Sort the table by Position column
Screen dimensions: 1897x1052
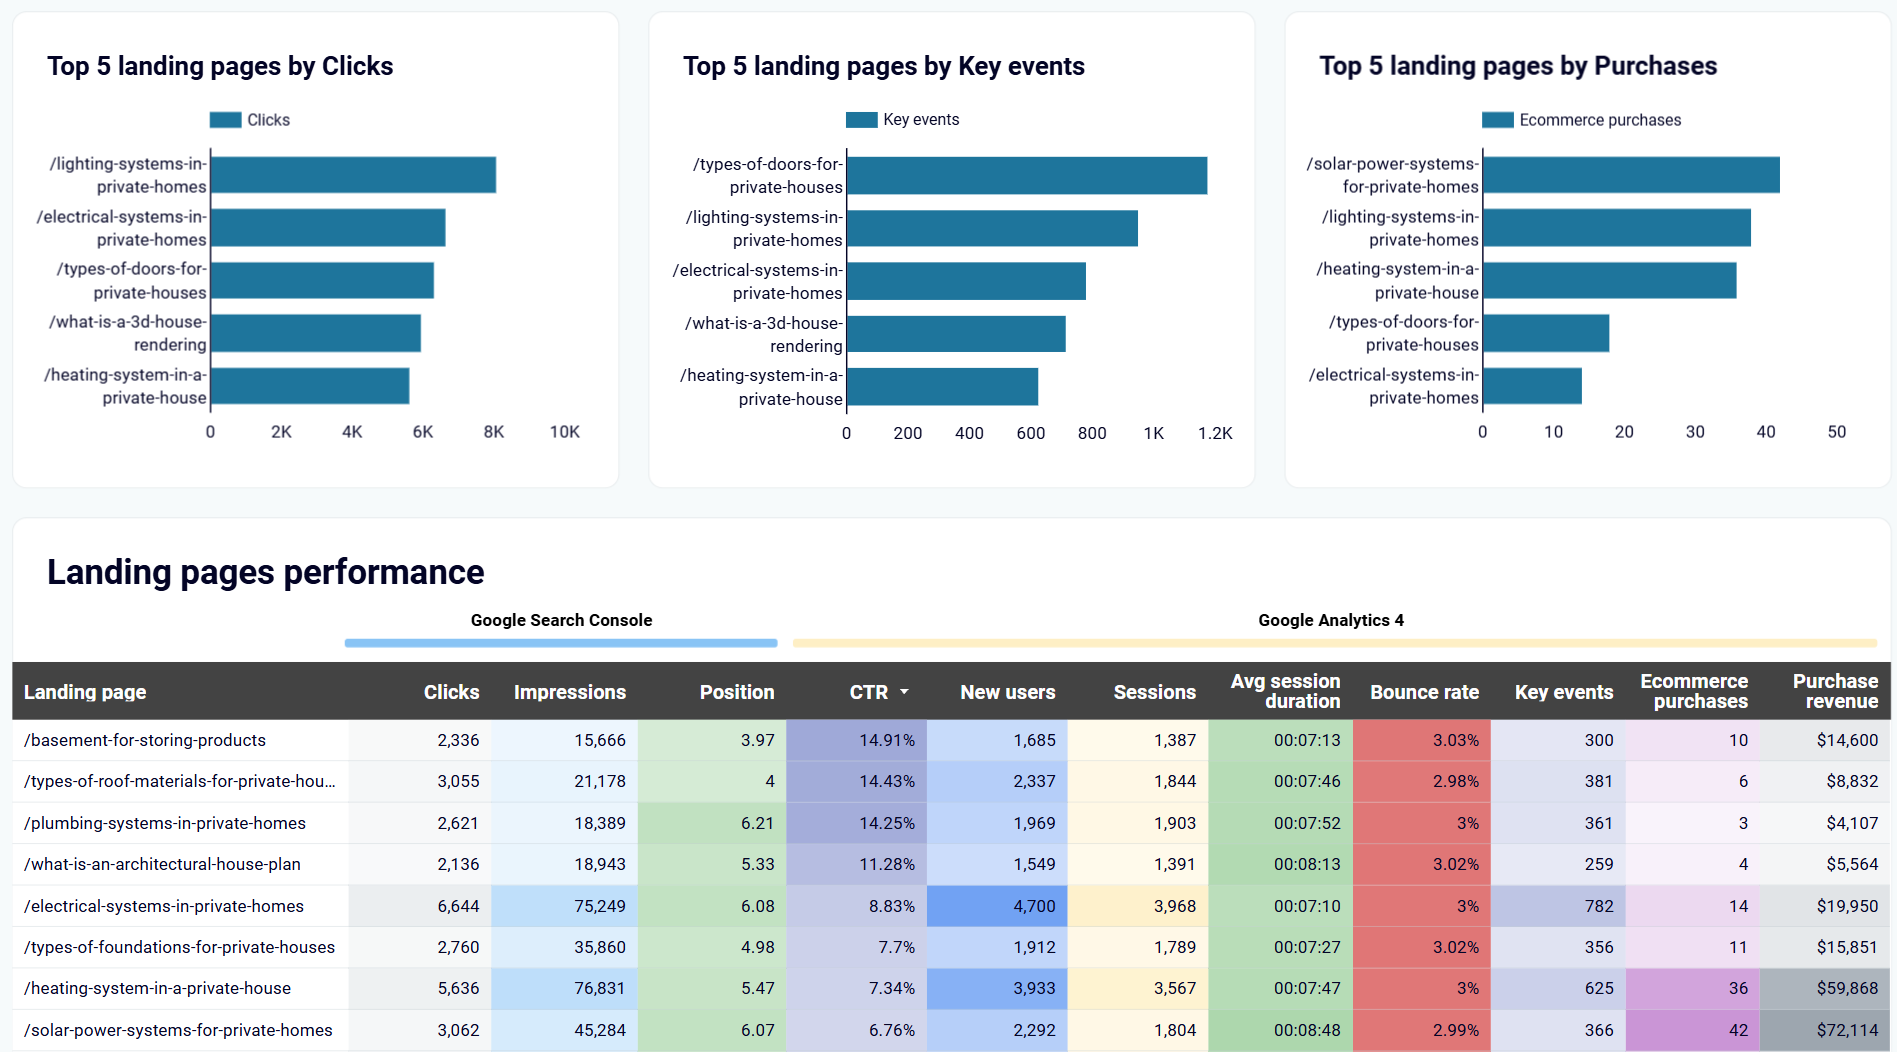(x=737, y=692)
